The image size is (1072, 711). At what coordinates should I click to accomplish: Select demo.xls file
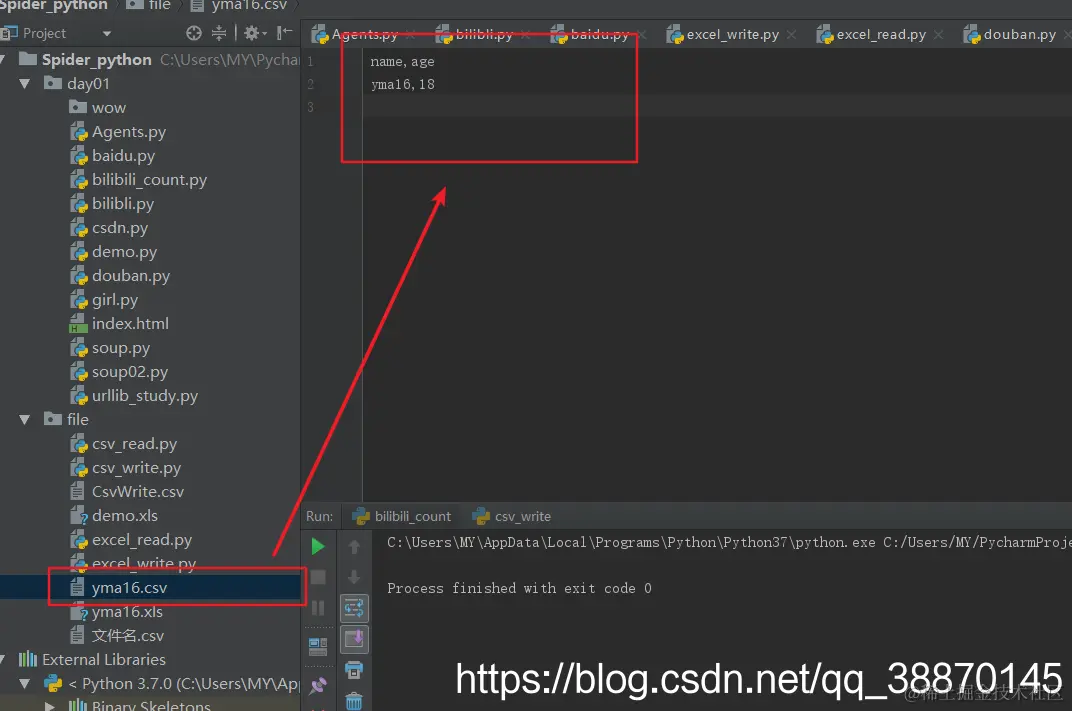tap(114, 516)
